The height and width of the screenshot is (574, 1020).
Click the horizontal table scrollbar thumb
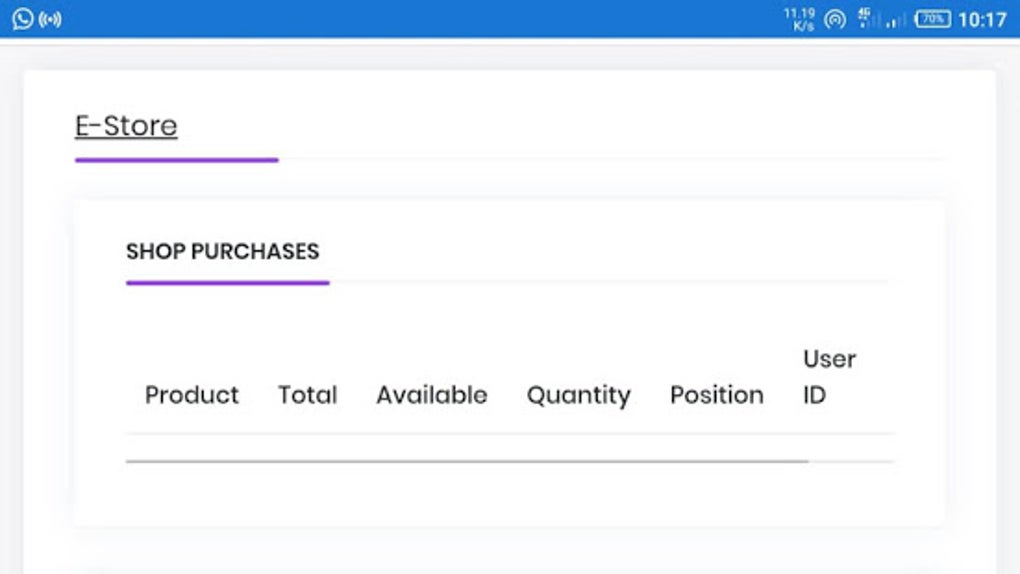[x=467, y=461]
